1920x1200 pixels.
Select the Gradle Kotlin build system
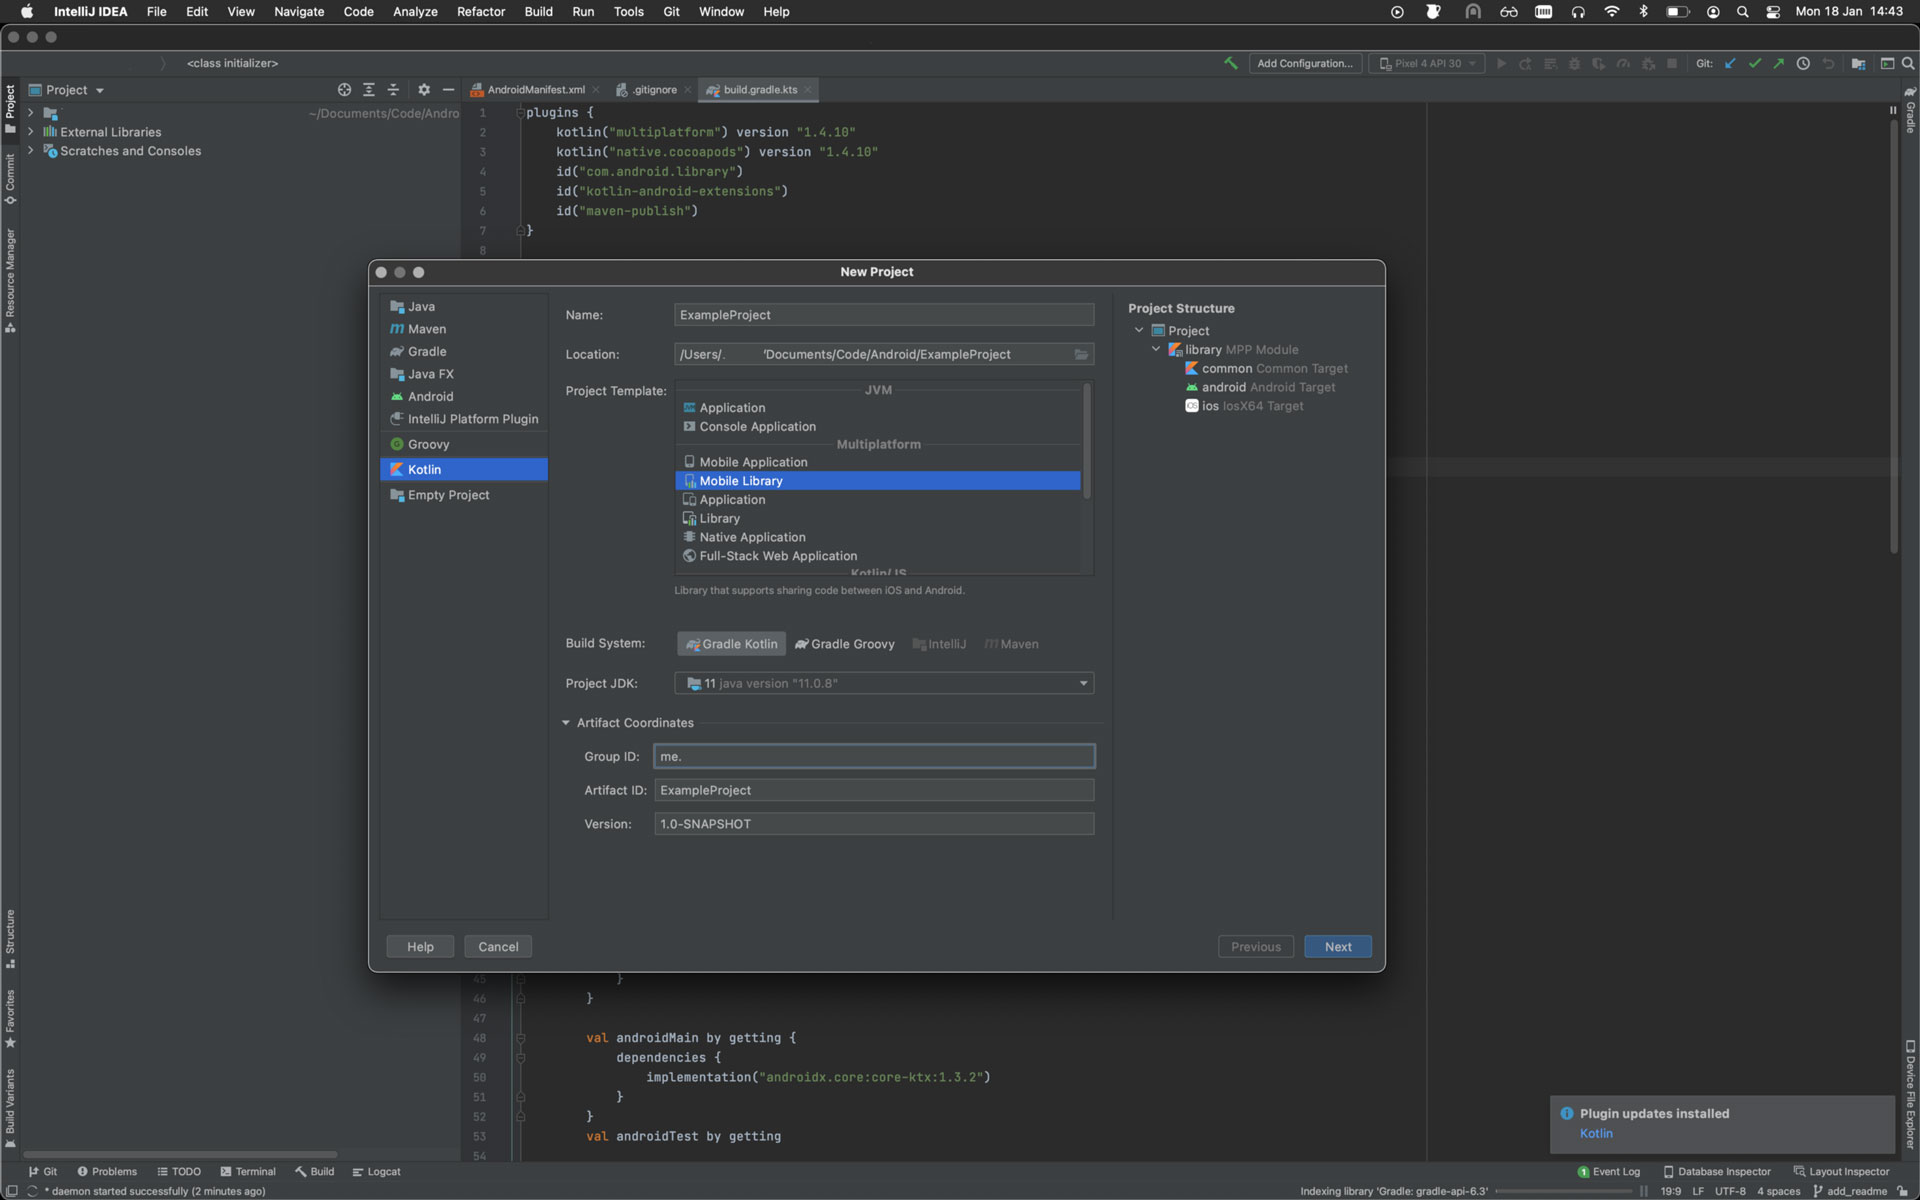coord(731,644)
